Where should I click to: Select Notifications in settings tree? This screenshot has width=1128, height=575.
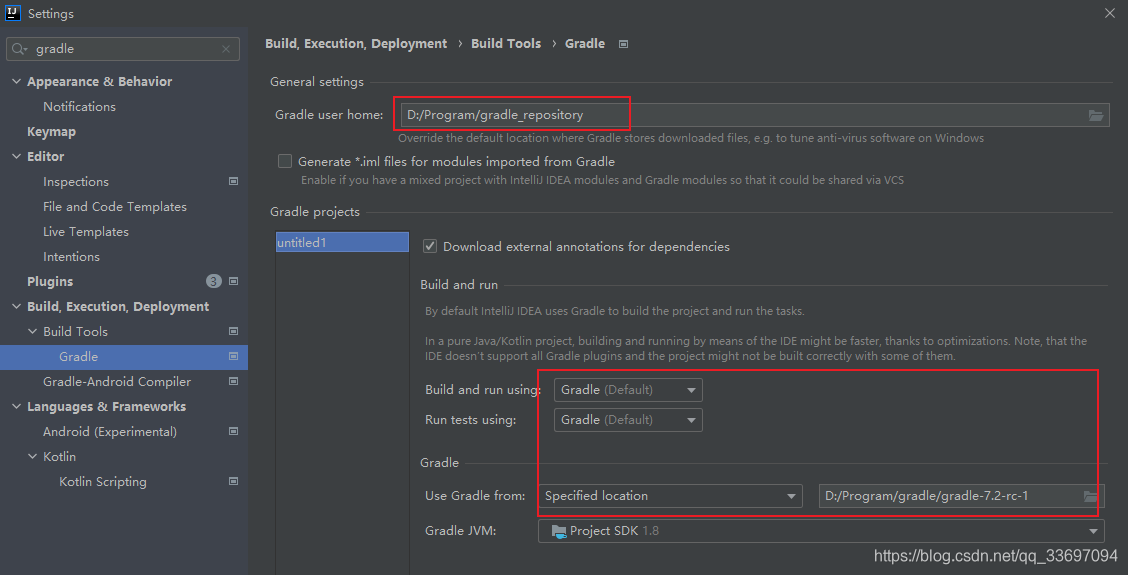point(79,107)
